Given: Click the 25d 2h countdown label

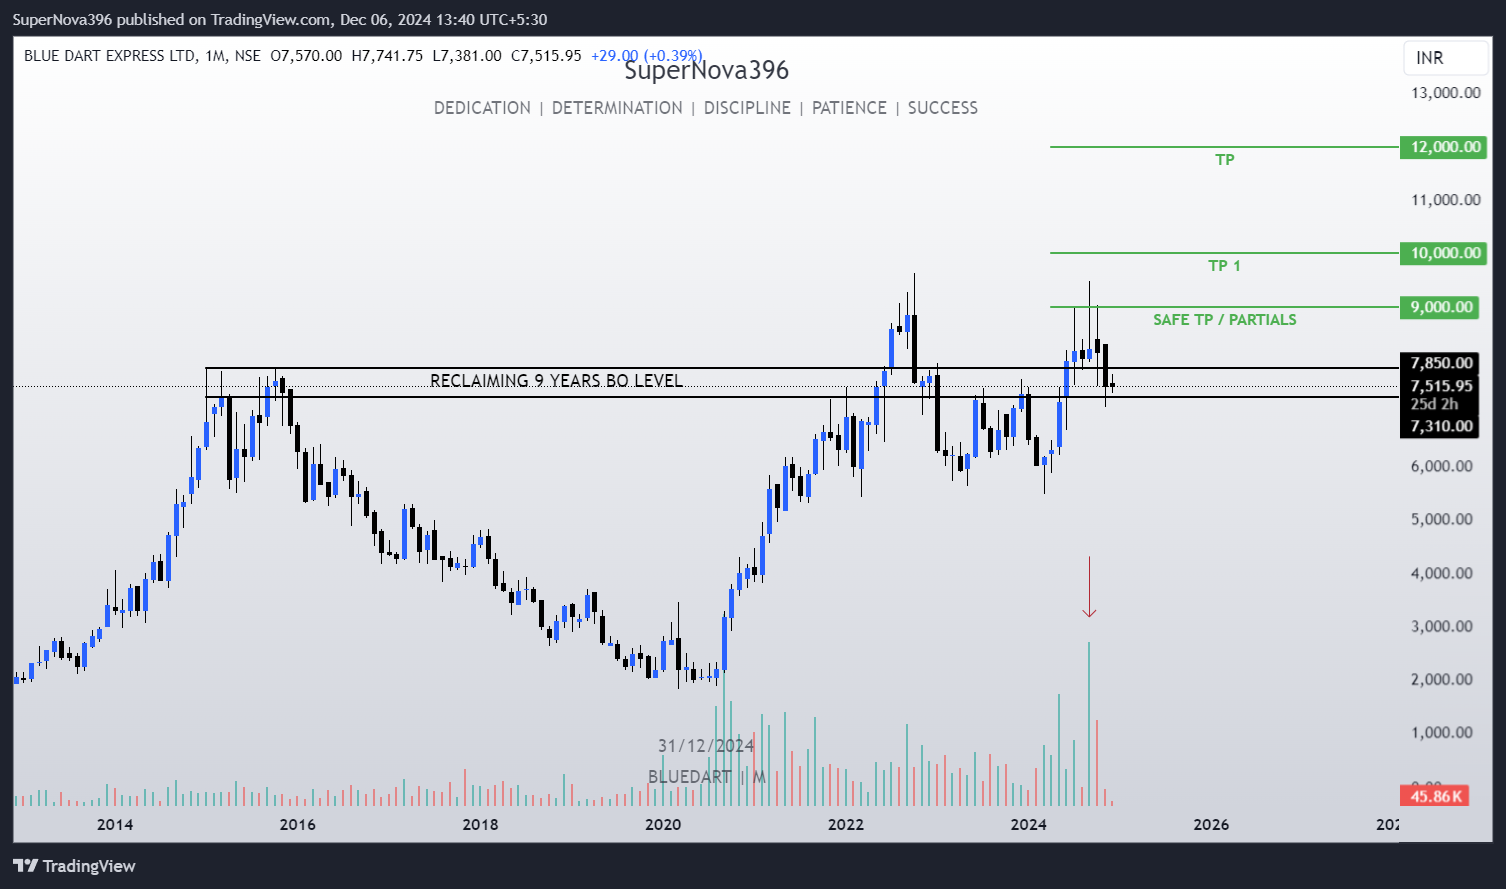Looking at the screenshot, I should [x=1436, y=404].
